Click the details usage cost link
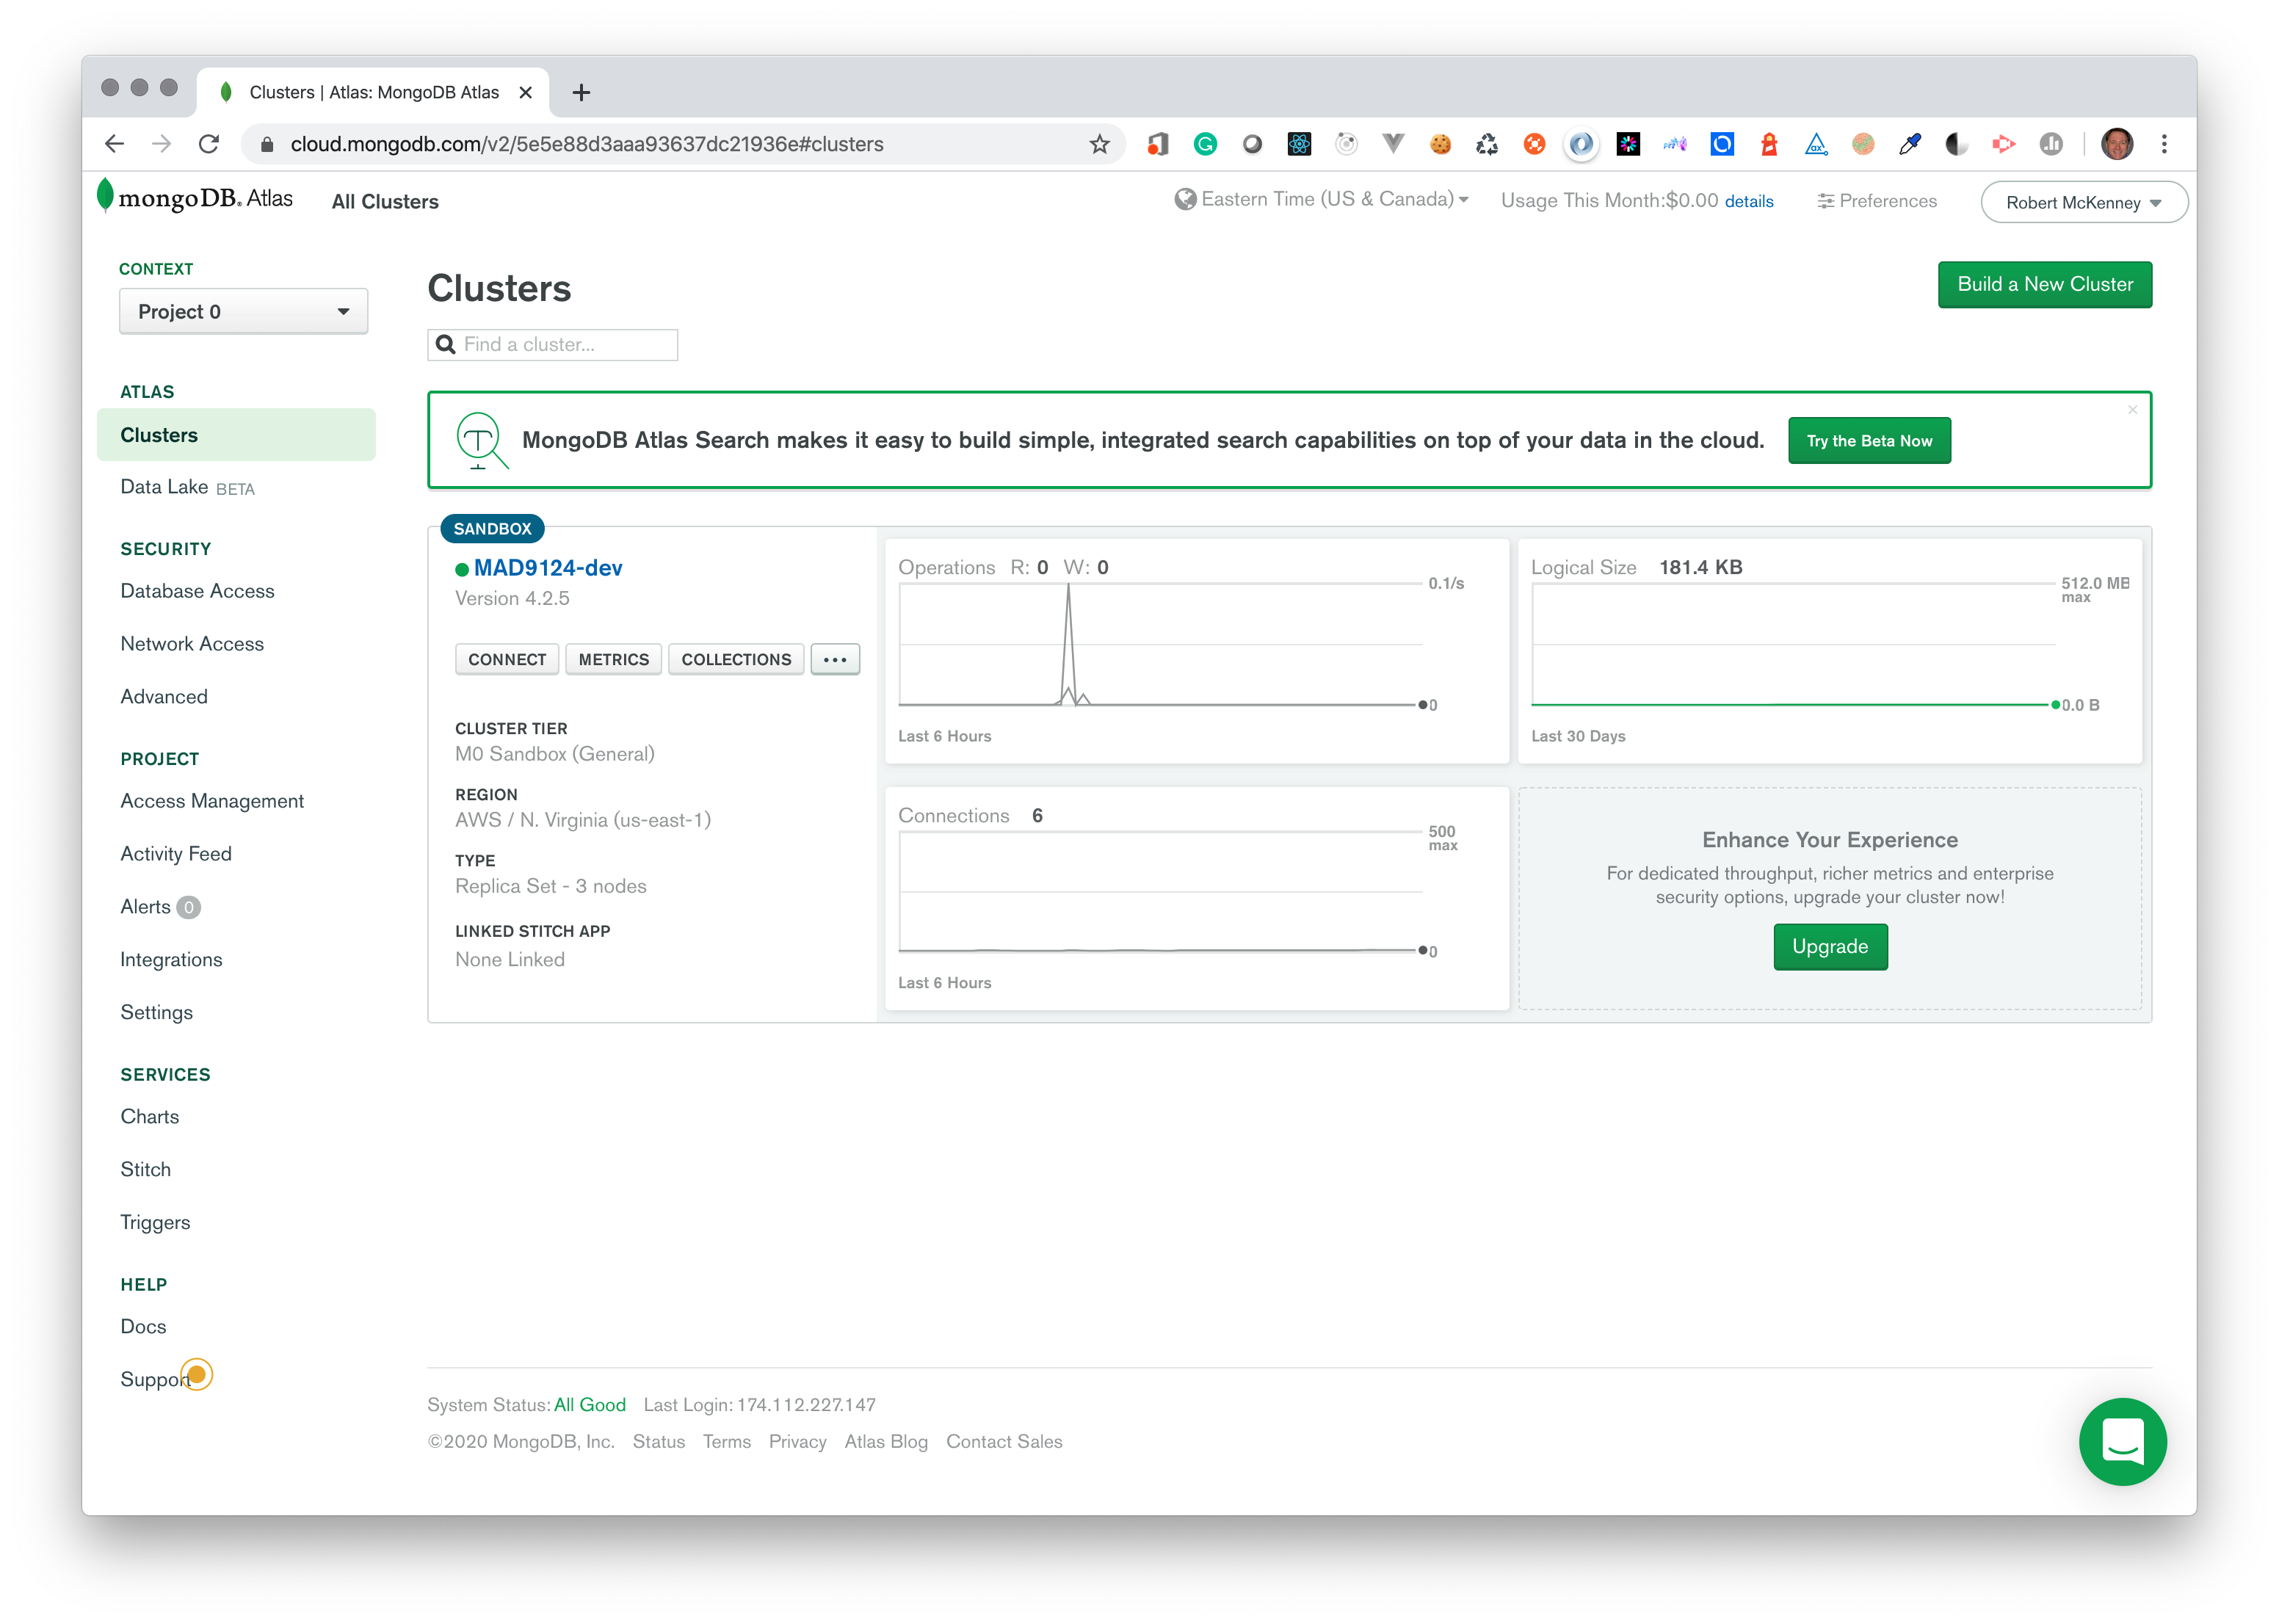The height and width of the screenshot is (1624, 2279). pyautogui.click(x=1748, y=202)
